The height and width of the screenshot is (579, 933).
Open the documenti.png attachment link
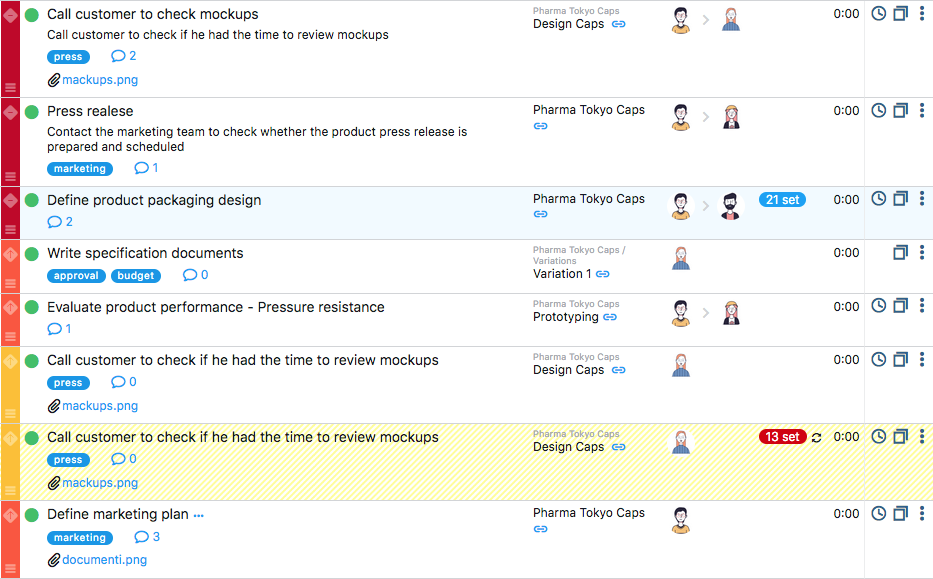tap(104, 560)
